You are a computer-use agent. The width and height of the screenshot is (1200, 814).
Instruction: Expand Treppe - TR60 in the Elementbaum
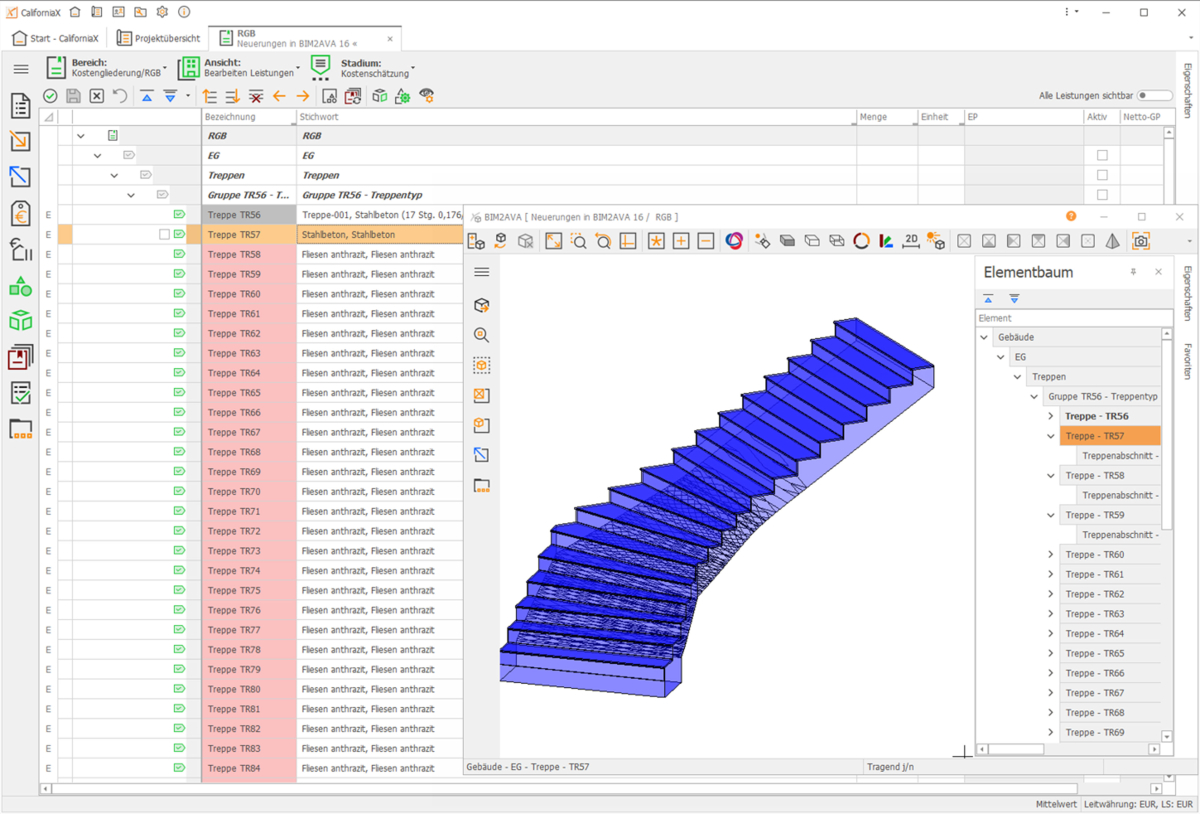pyautogui.click(x=1050, y=555)
